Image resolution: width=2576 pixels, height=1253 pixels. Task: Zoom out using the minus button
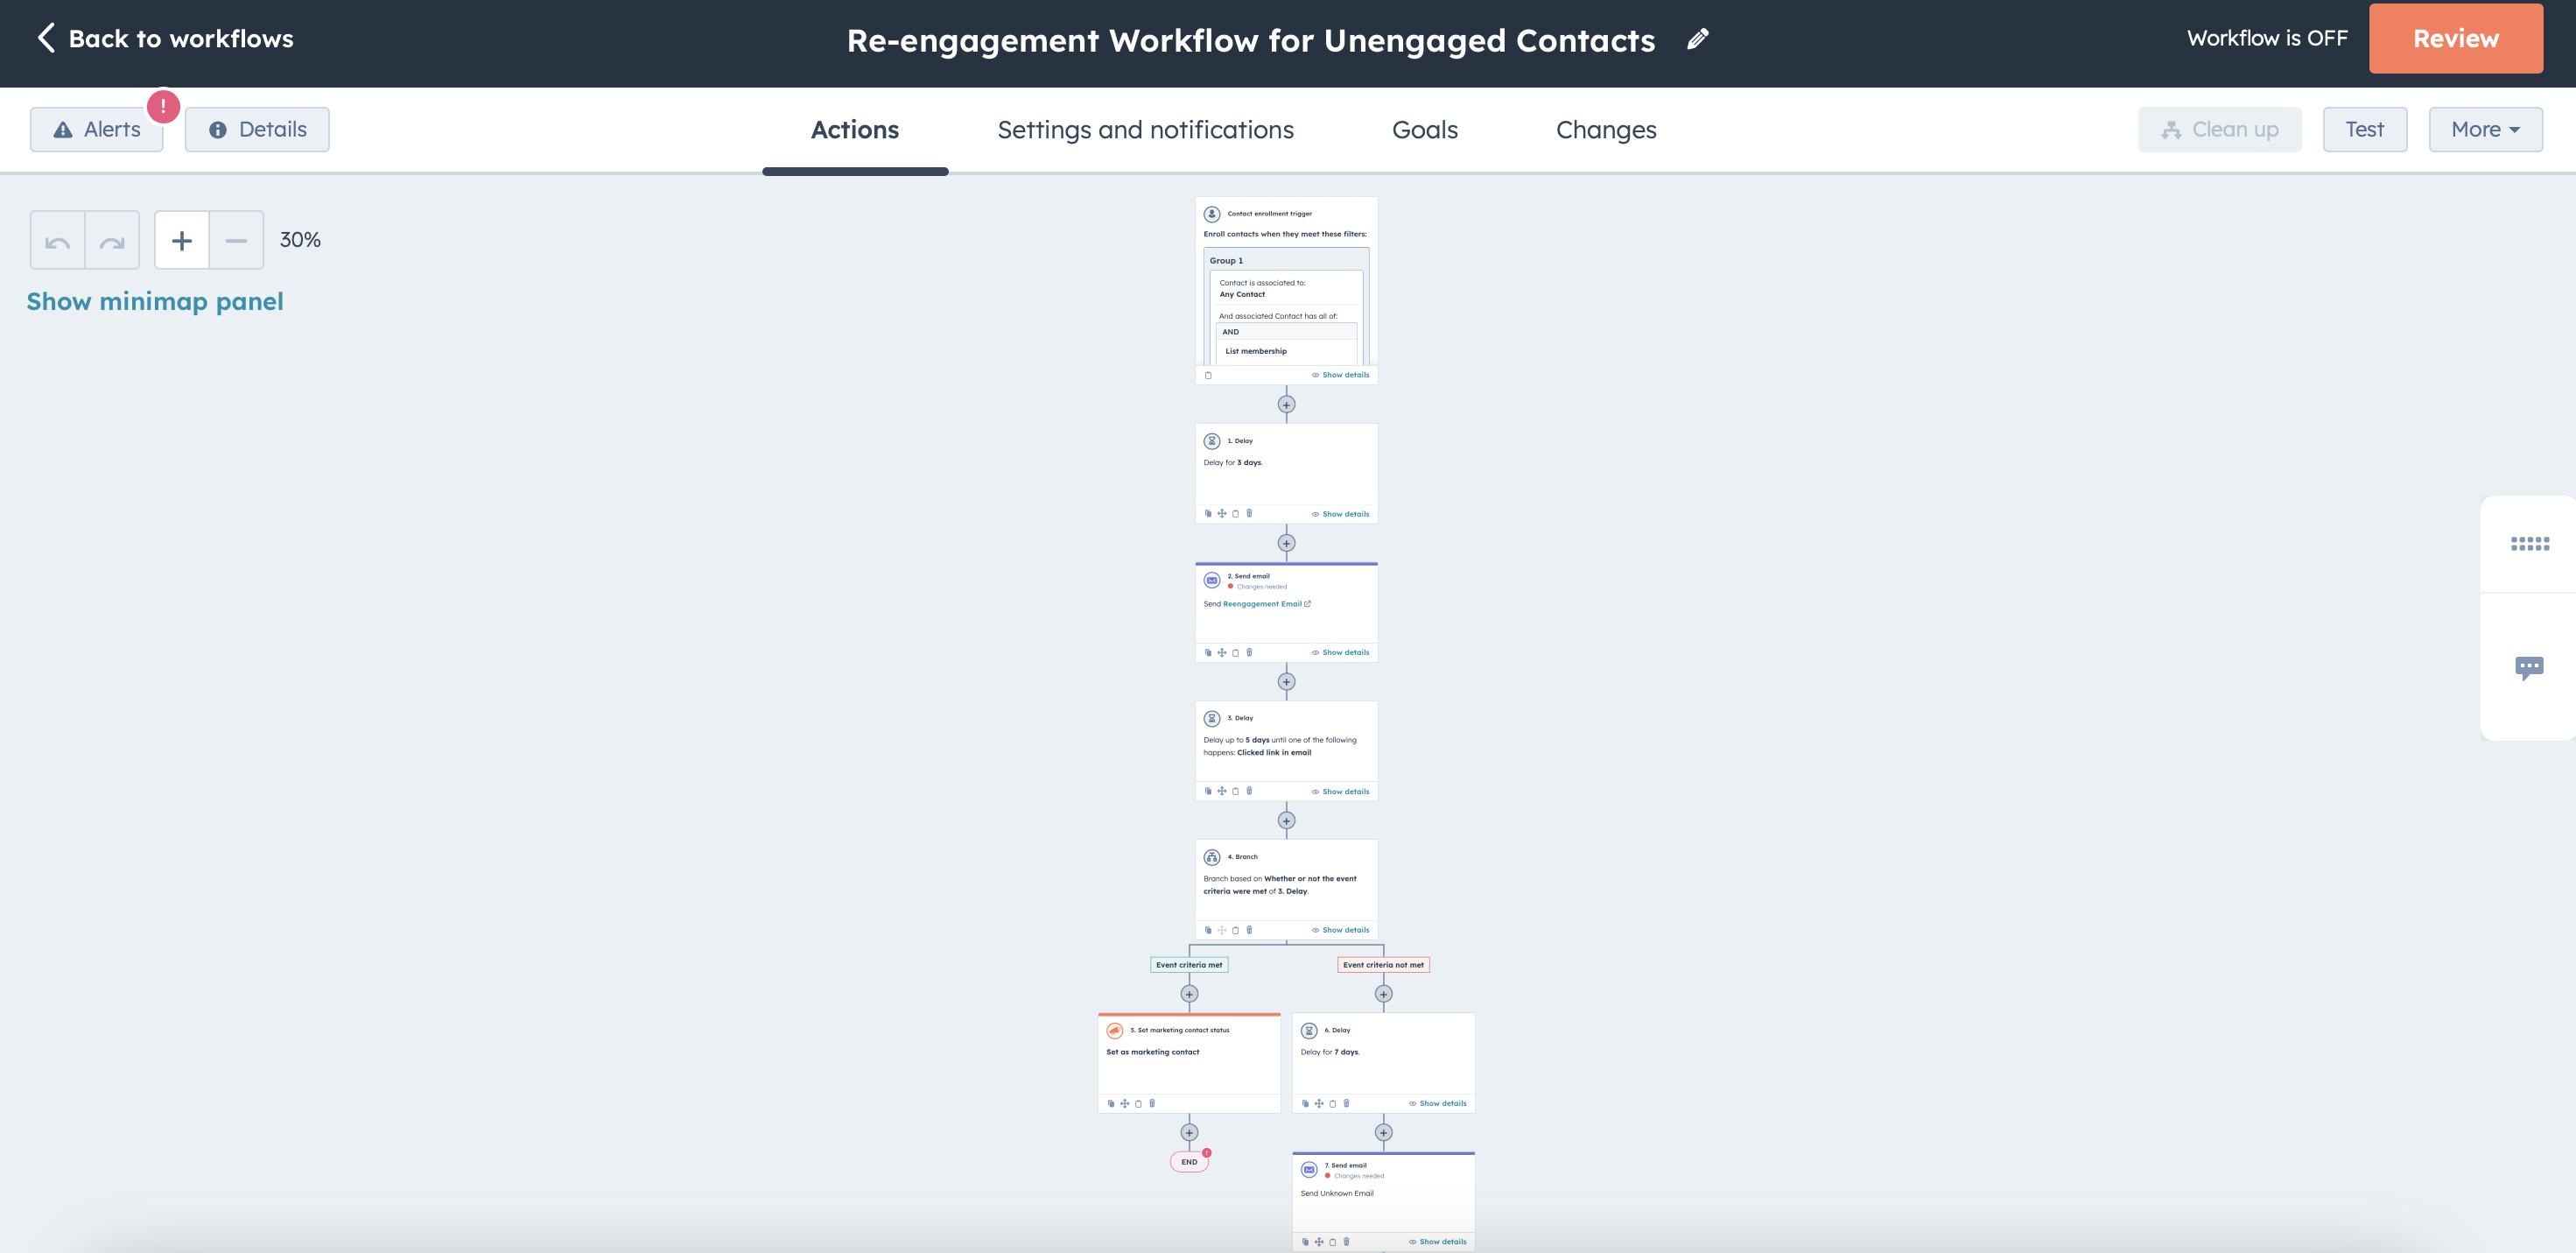pos(236,240)
